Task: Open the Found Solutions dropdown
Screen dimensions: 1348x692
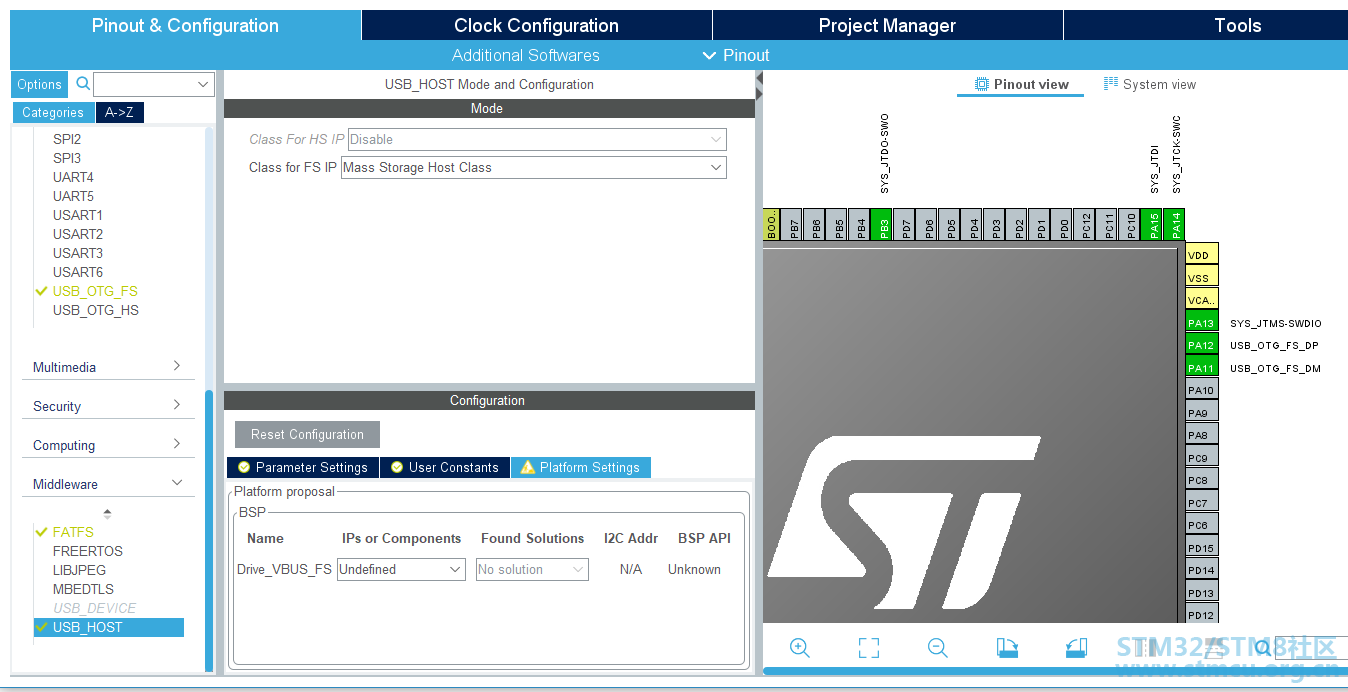Action: pos(532,569)
